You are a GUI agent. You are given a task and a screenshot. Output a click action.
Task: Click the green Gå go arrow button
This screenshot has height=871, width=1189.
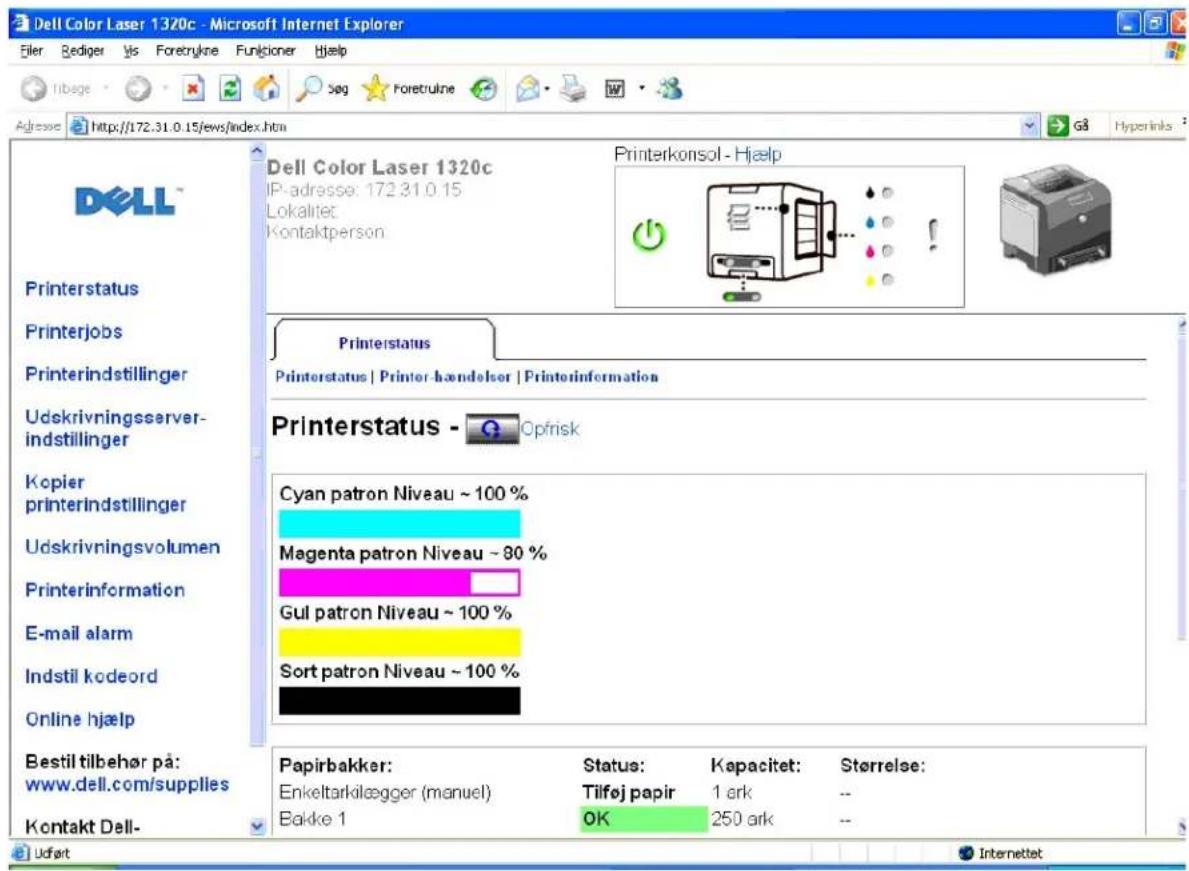(x=1057, y=125)
